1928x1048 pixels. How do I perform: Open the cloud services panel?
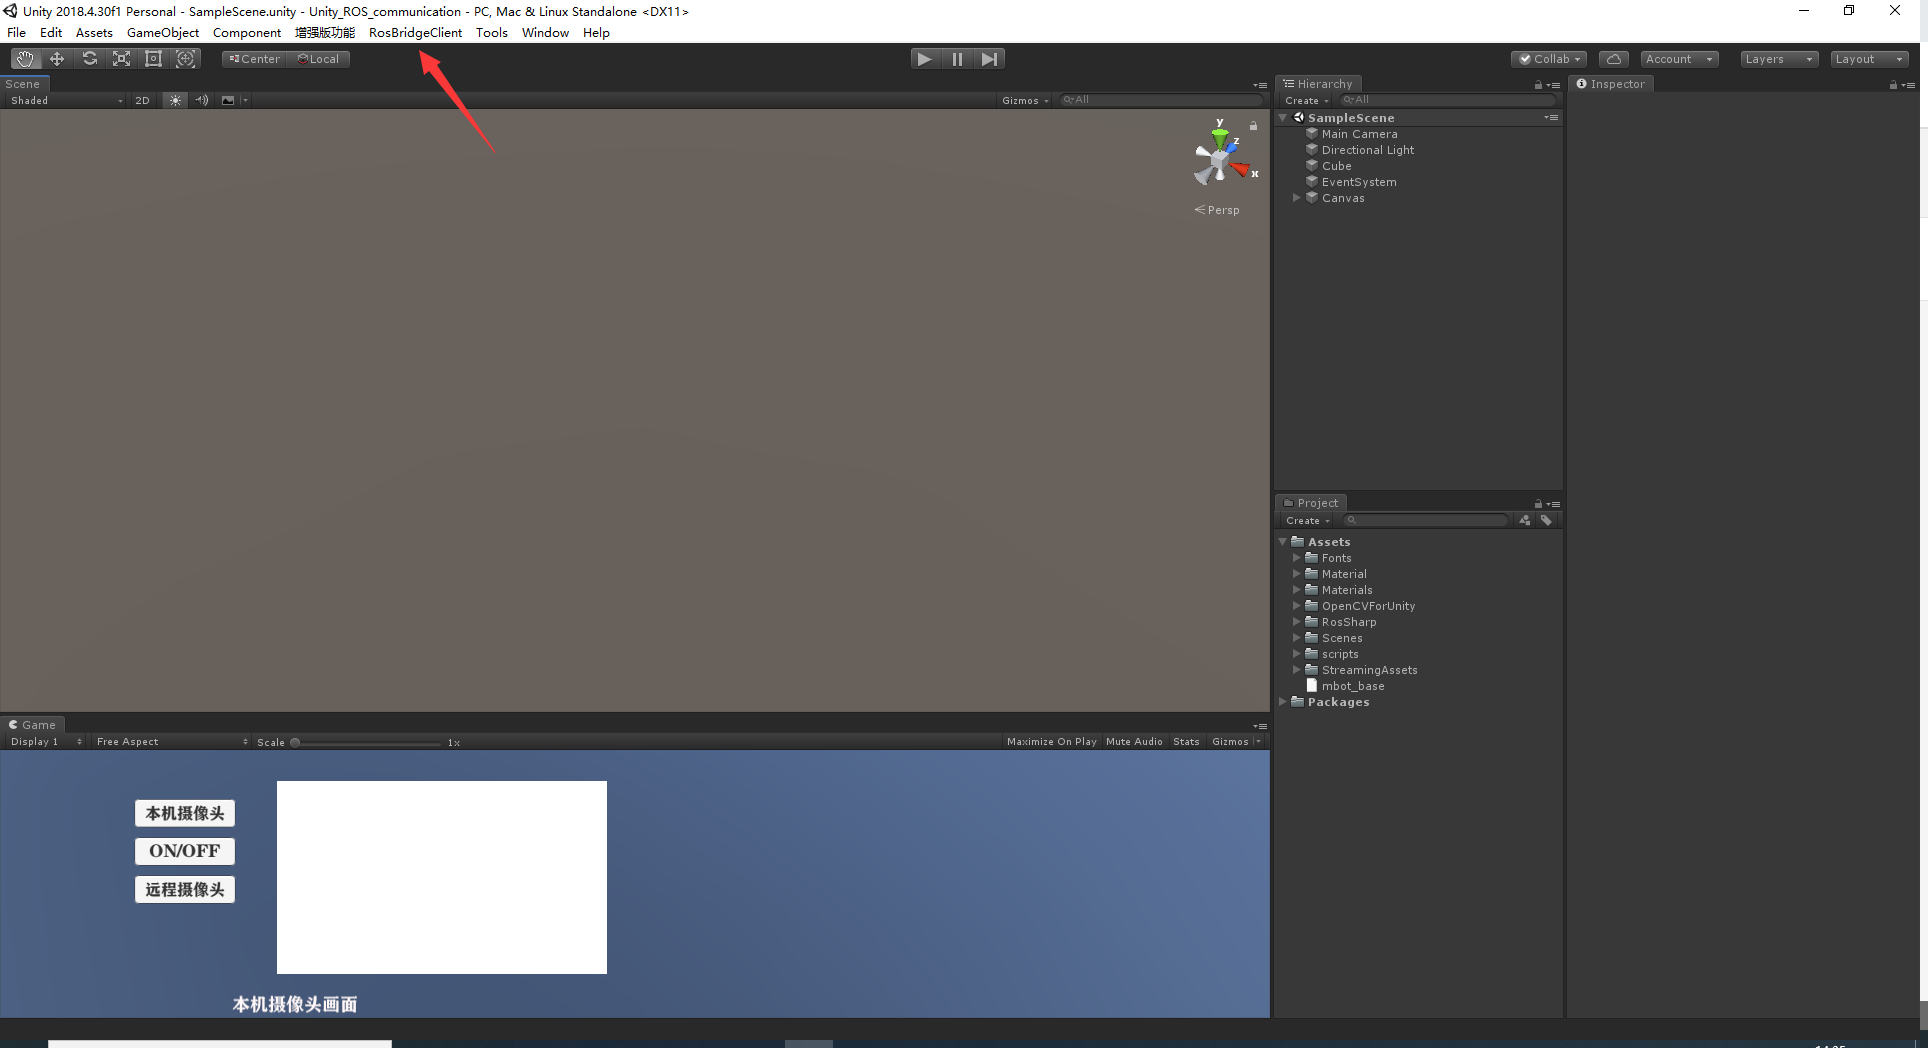pos(1613,58)
